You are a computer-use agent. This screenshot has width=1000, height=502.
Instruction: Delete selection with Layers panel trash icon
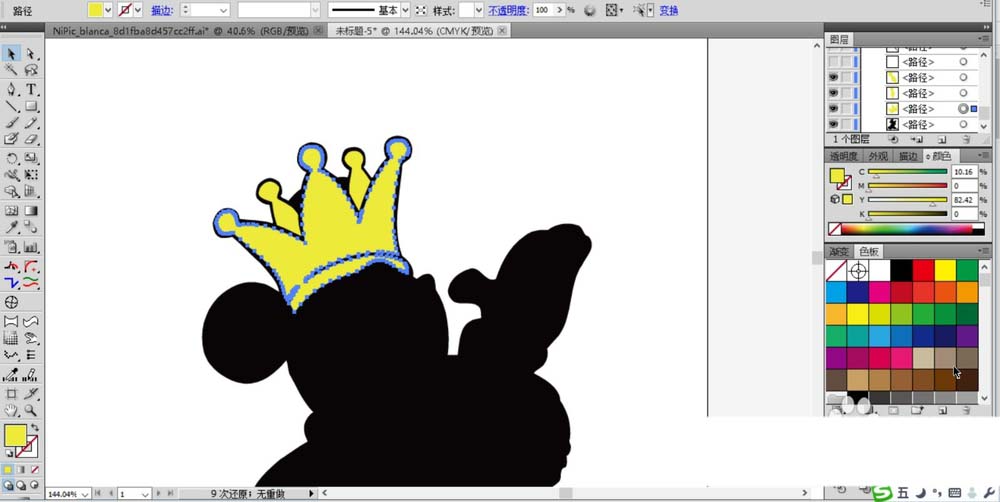[x=966, y=139]
